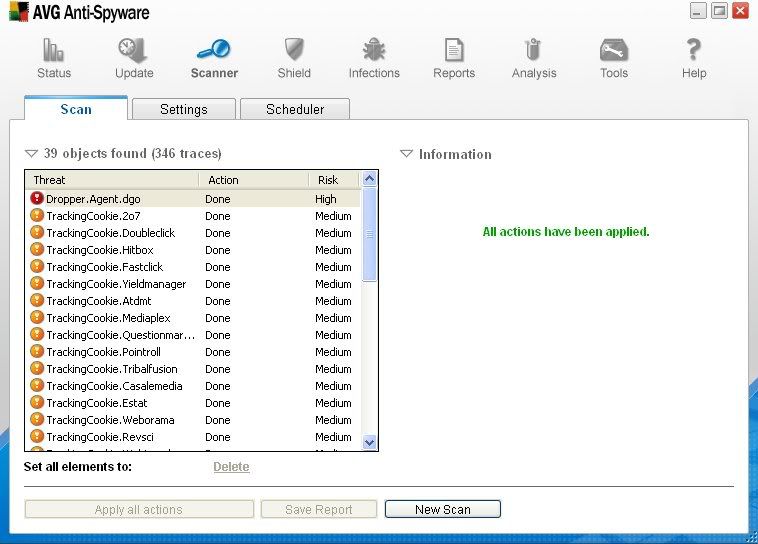Sort the list by Risk column header
Image resolution: width=758 pixels, height=544 pixels.
tap(328, 180)
